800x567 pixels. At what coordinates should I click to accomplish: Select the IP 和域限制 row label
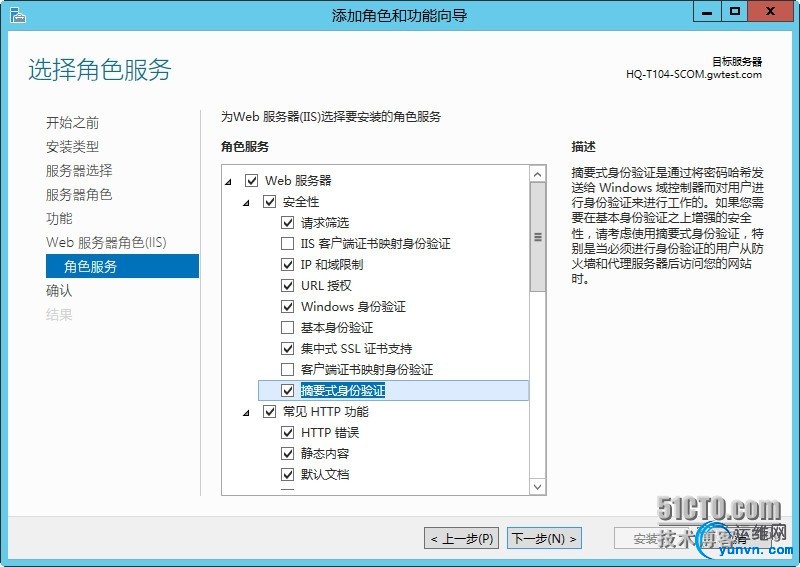[x=332, y=264]
